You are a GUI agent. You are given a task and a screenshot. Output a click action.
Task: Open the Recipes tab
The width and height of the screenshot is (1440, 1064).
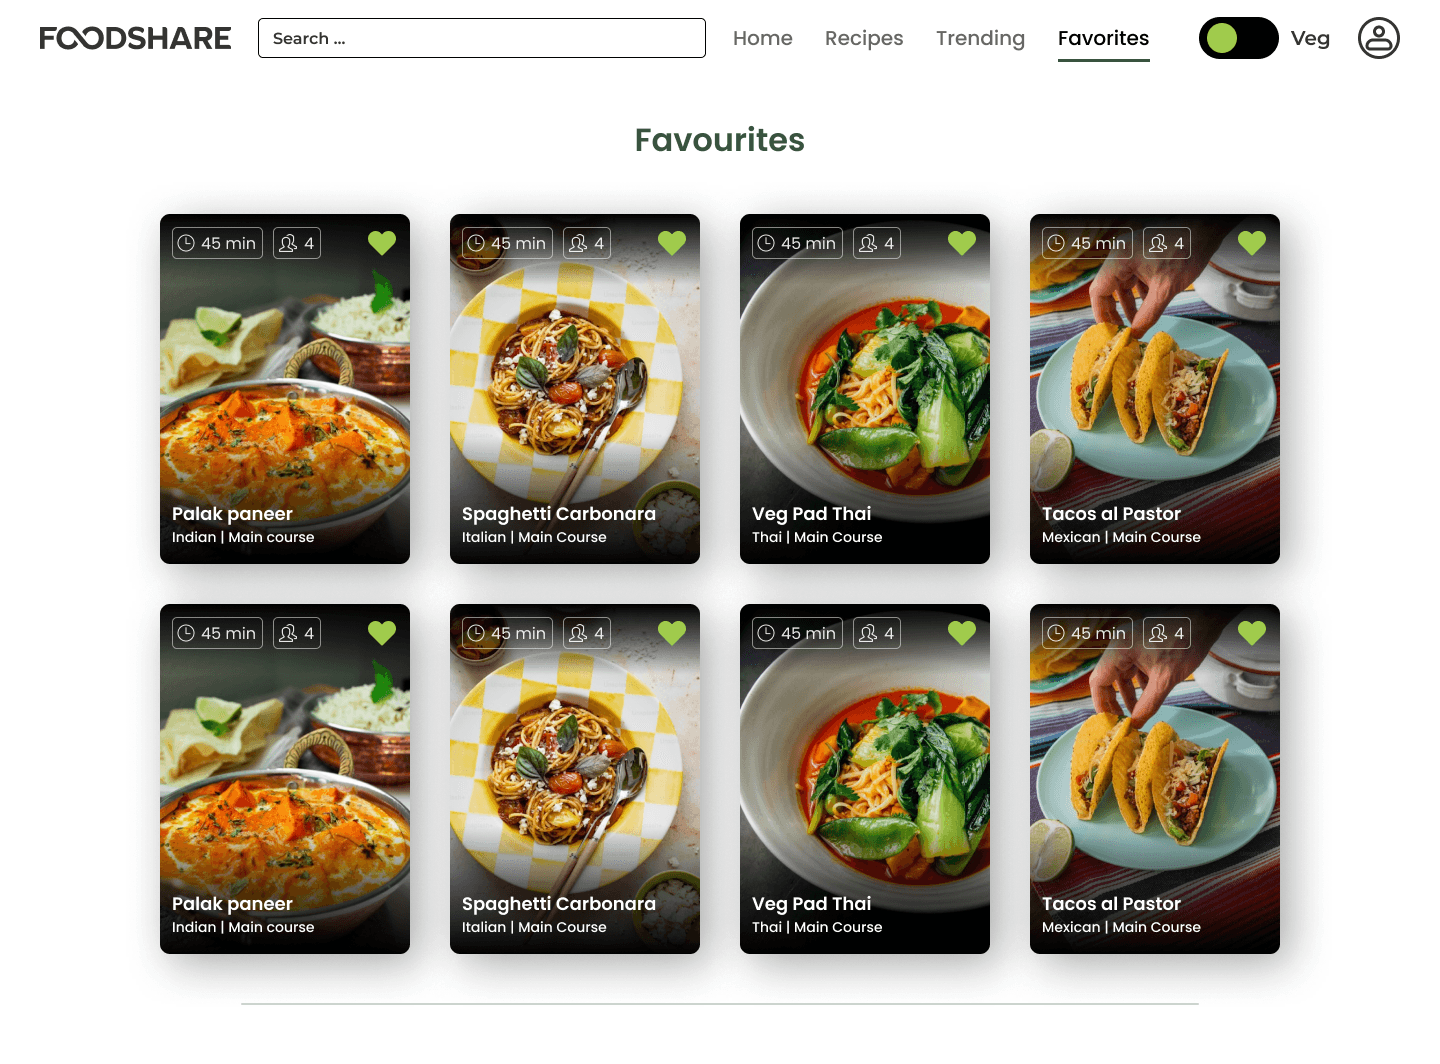click(864, 38)
